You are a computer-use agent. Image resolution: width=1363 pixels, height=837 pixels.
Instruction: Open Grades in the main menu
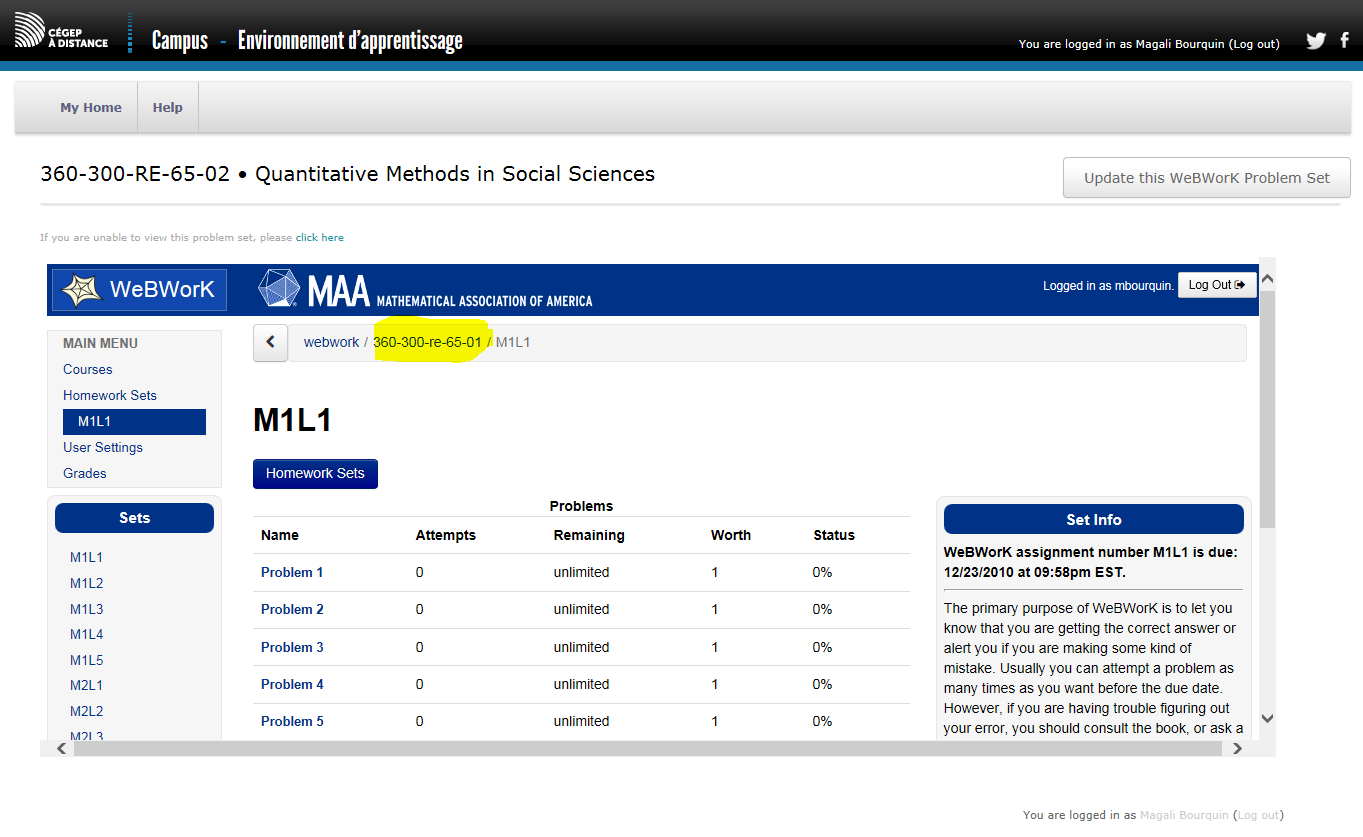[x=85, y=473]
